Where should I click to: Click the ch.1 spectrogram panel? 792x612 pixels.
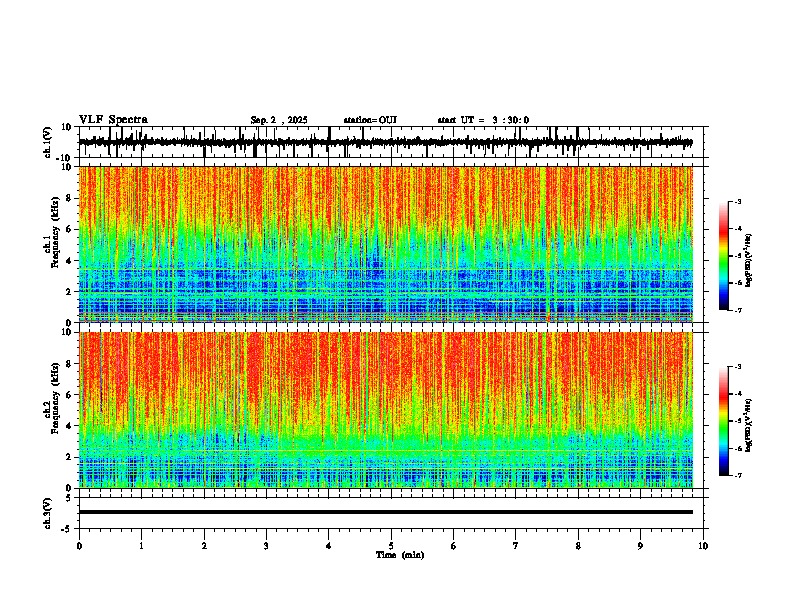[386, 244]
